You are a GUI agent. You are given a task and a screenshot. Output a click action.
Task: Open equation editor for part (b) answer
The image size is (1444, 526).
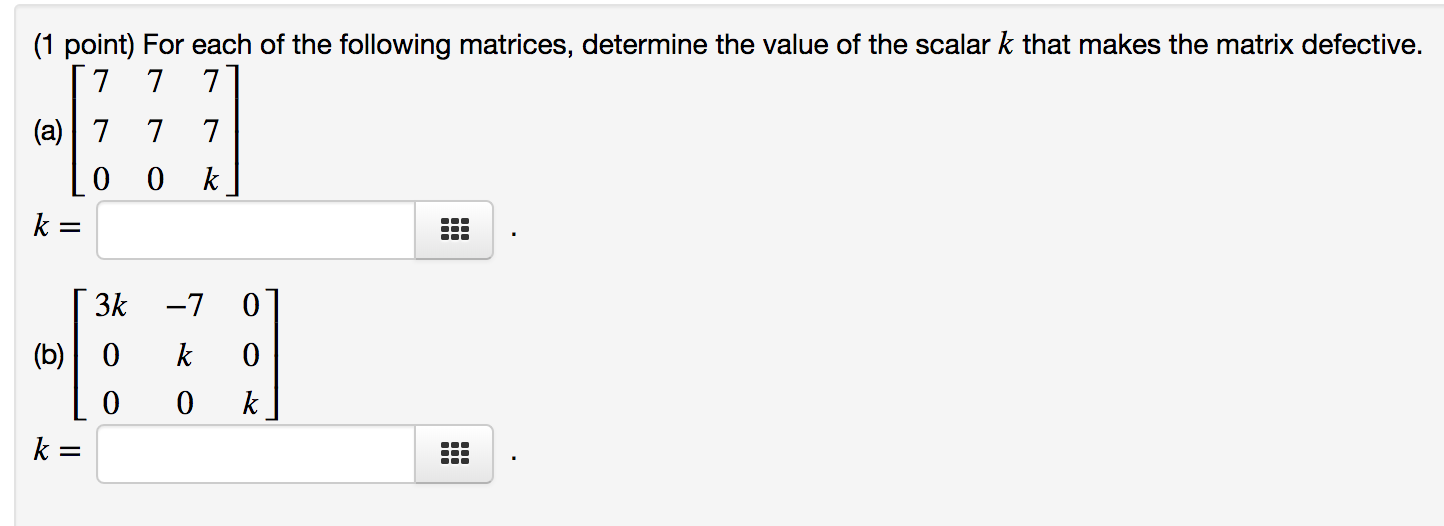pos(454,454)
